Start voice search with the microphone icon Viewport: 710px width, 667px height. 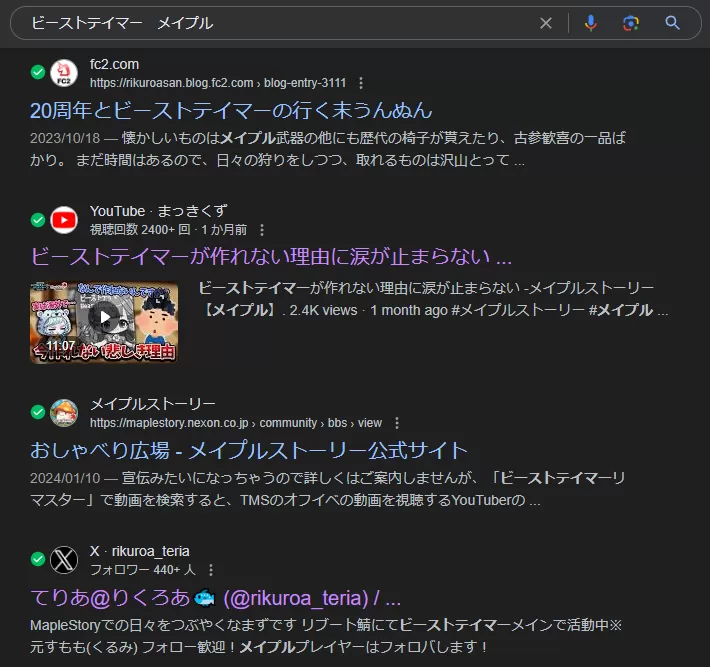[590, 23]
